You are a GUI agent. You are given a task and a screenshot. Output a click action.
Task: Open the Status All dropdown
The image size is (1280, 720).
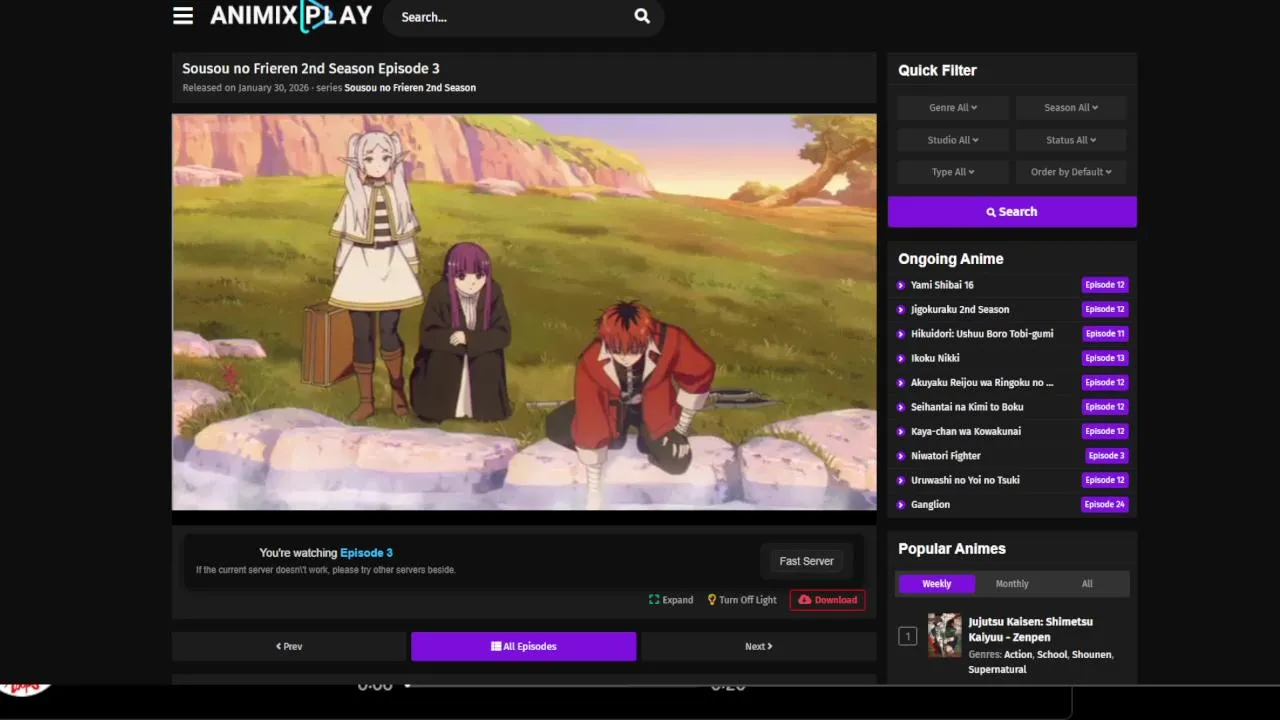click(1071, 140)
